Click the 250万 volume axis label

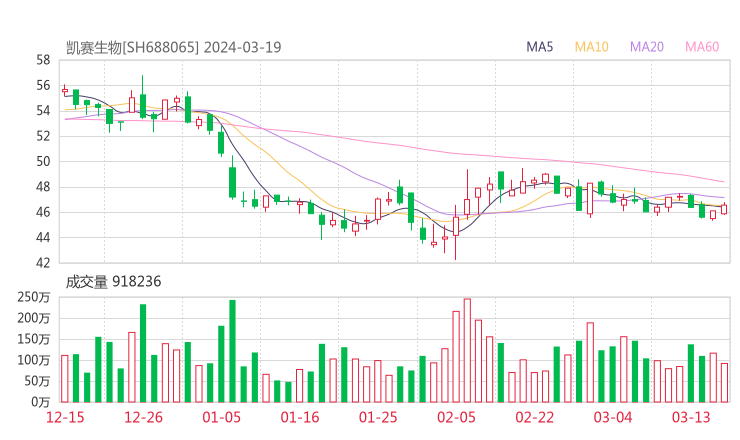tap(34, 297)
